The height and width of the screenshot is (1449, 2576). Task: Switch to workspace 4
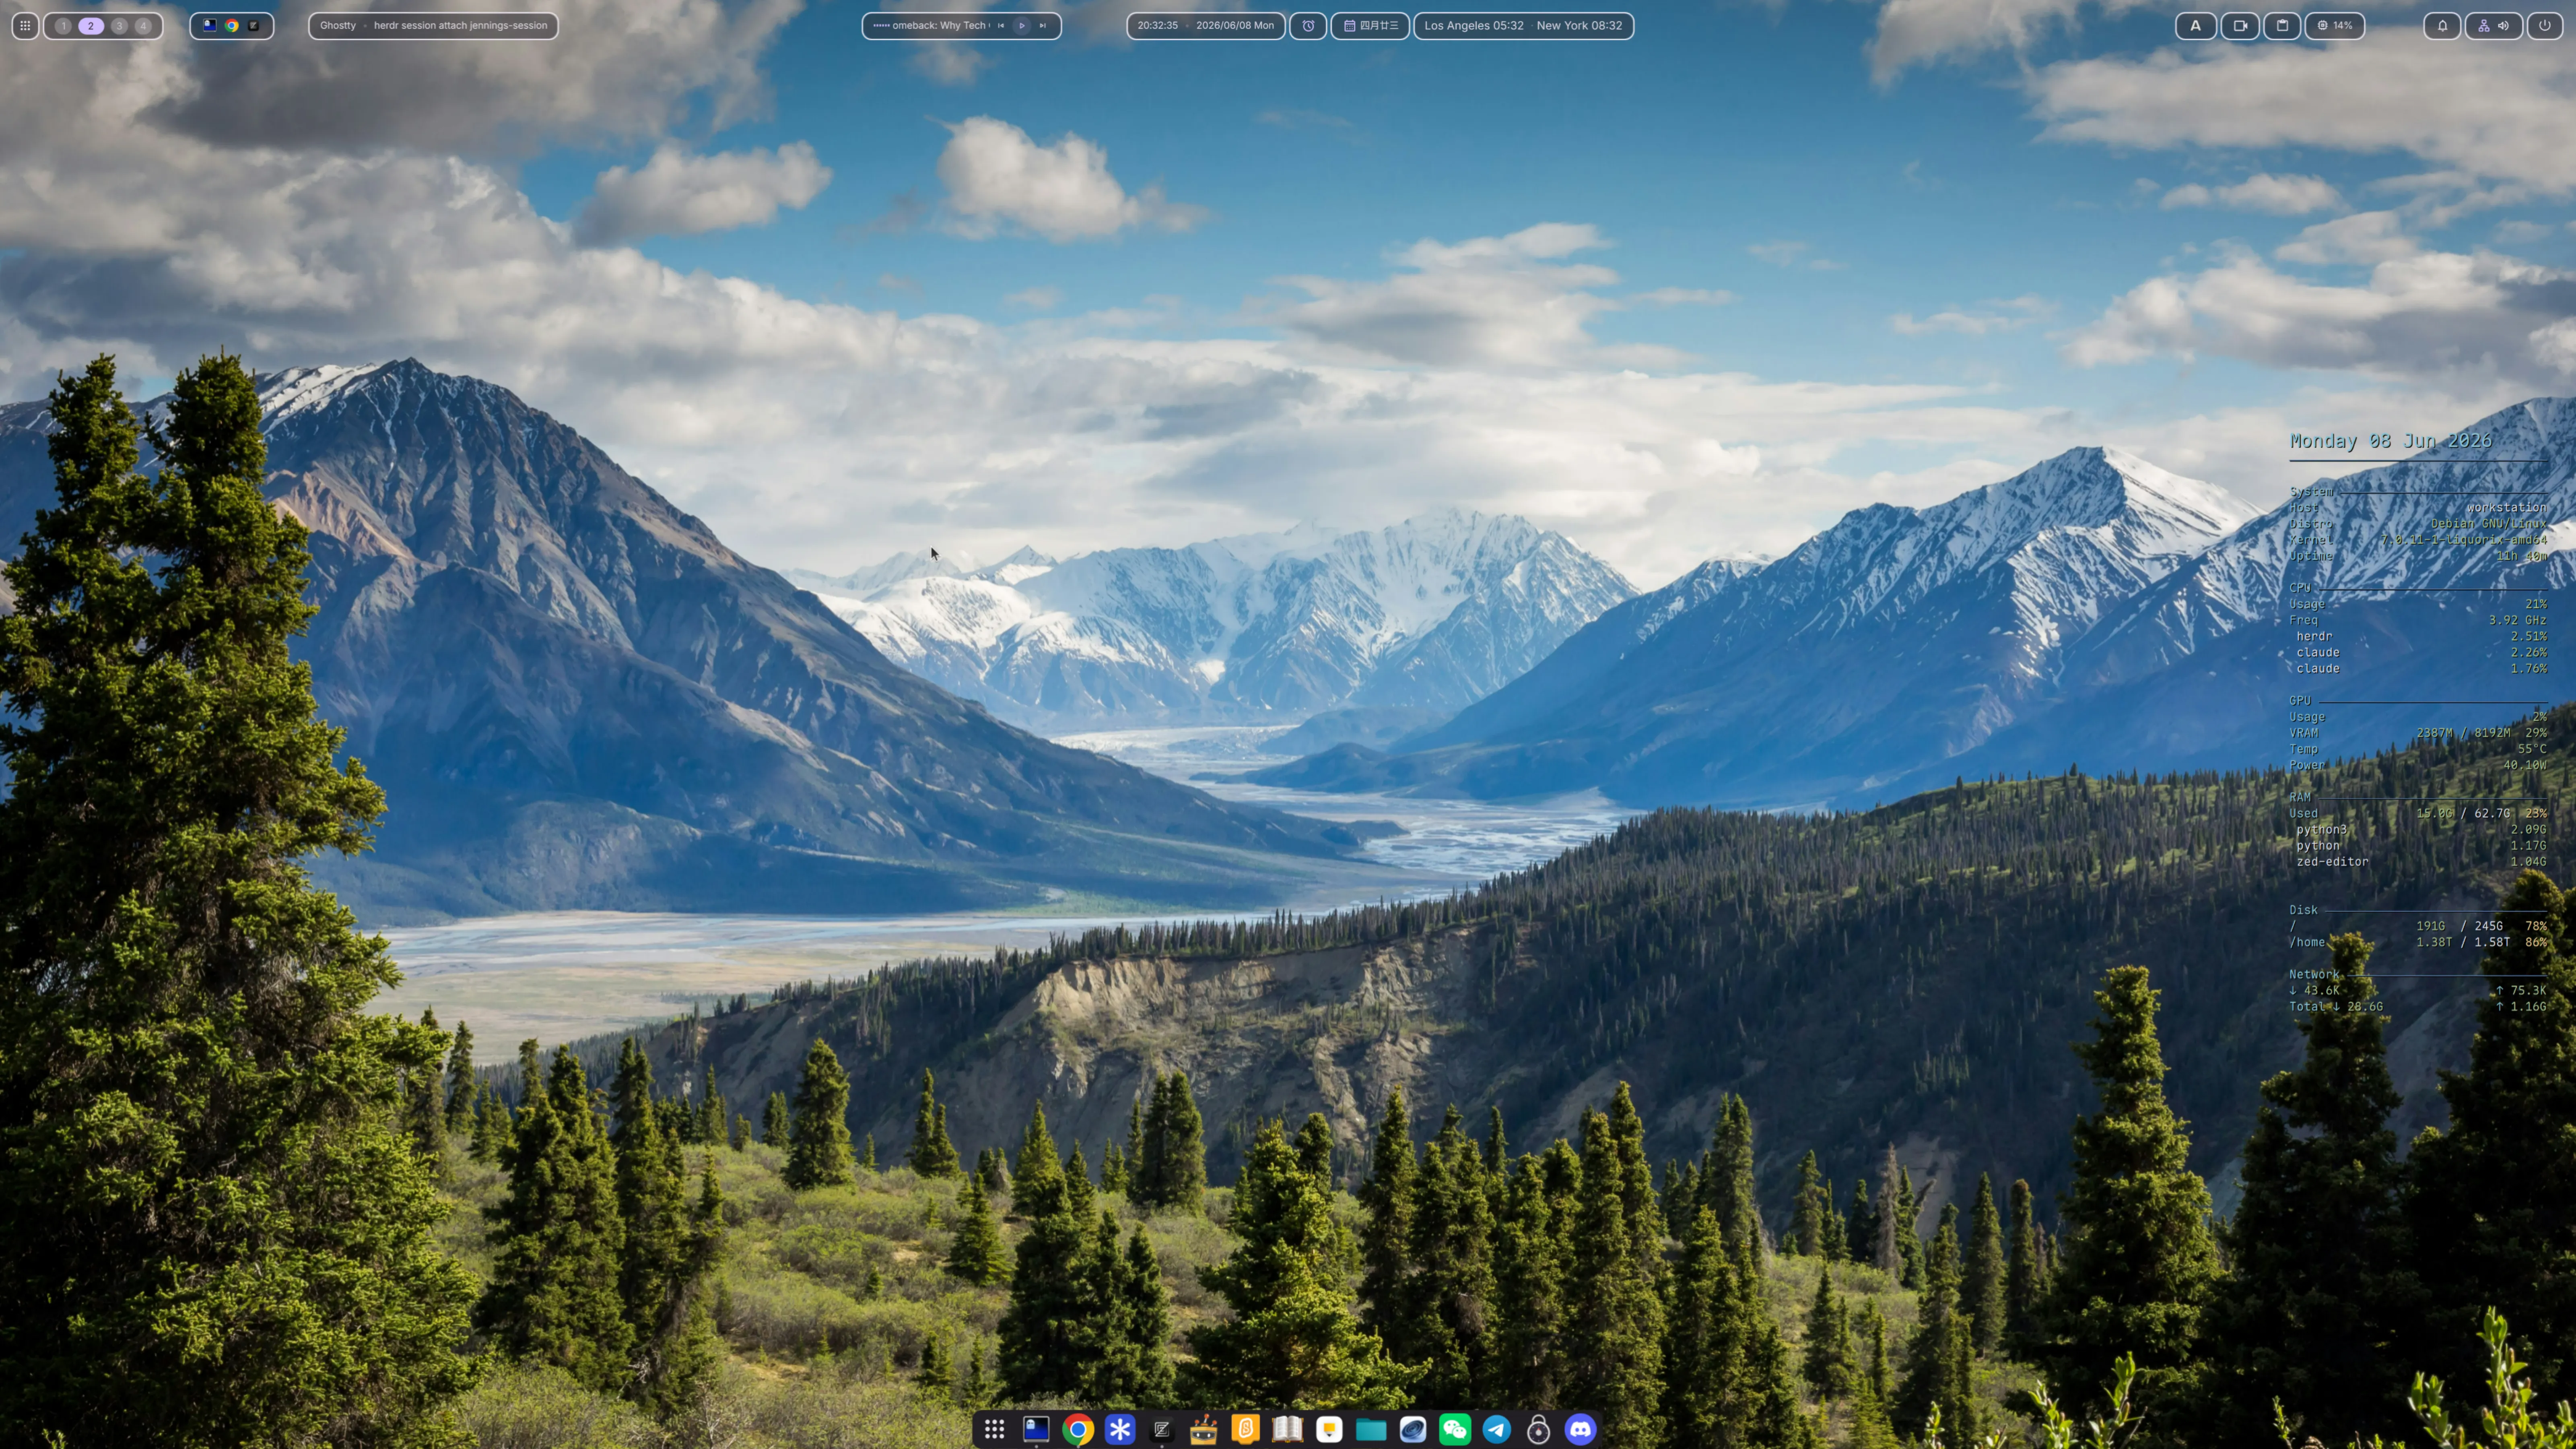click(143, 26)
